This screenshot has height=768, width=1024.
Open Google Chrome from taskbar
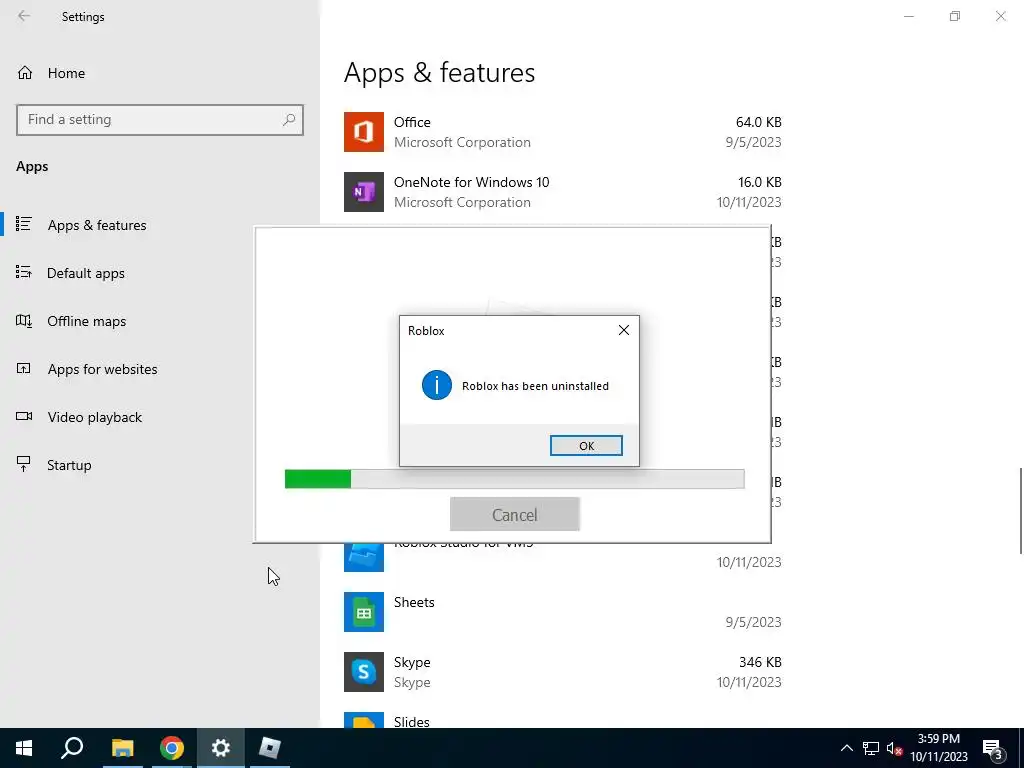(172, 748)
